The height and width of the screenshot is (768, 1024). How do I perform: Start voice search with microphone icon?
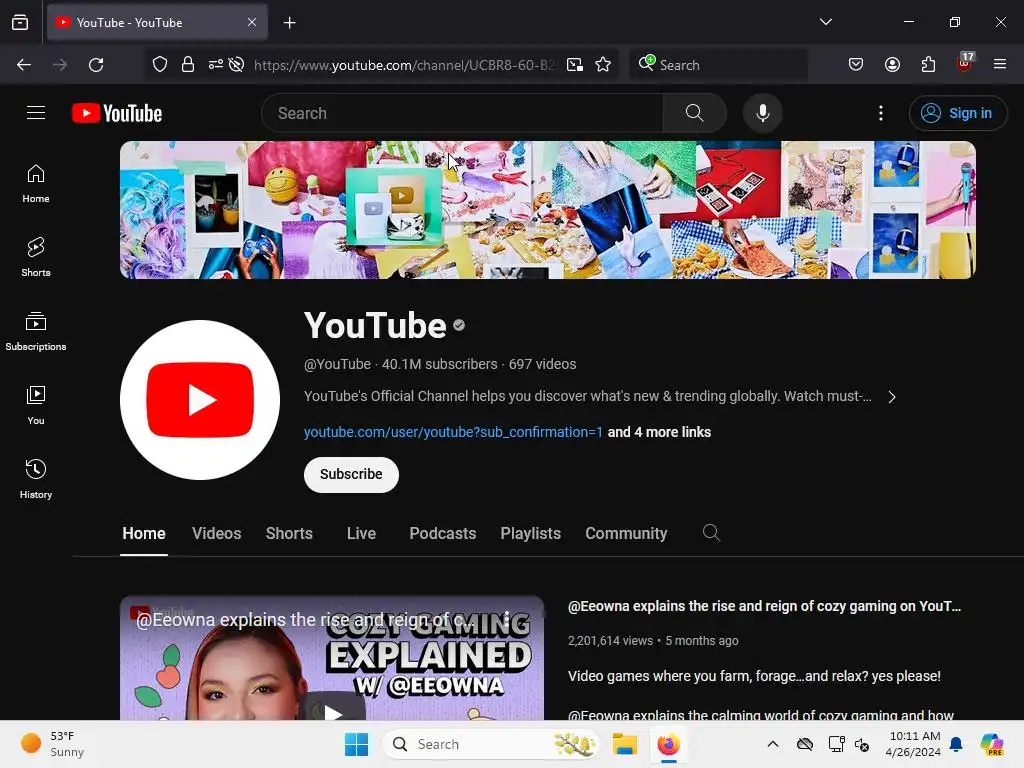[762, 113]
